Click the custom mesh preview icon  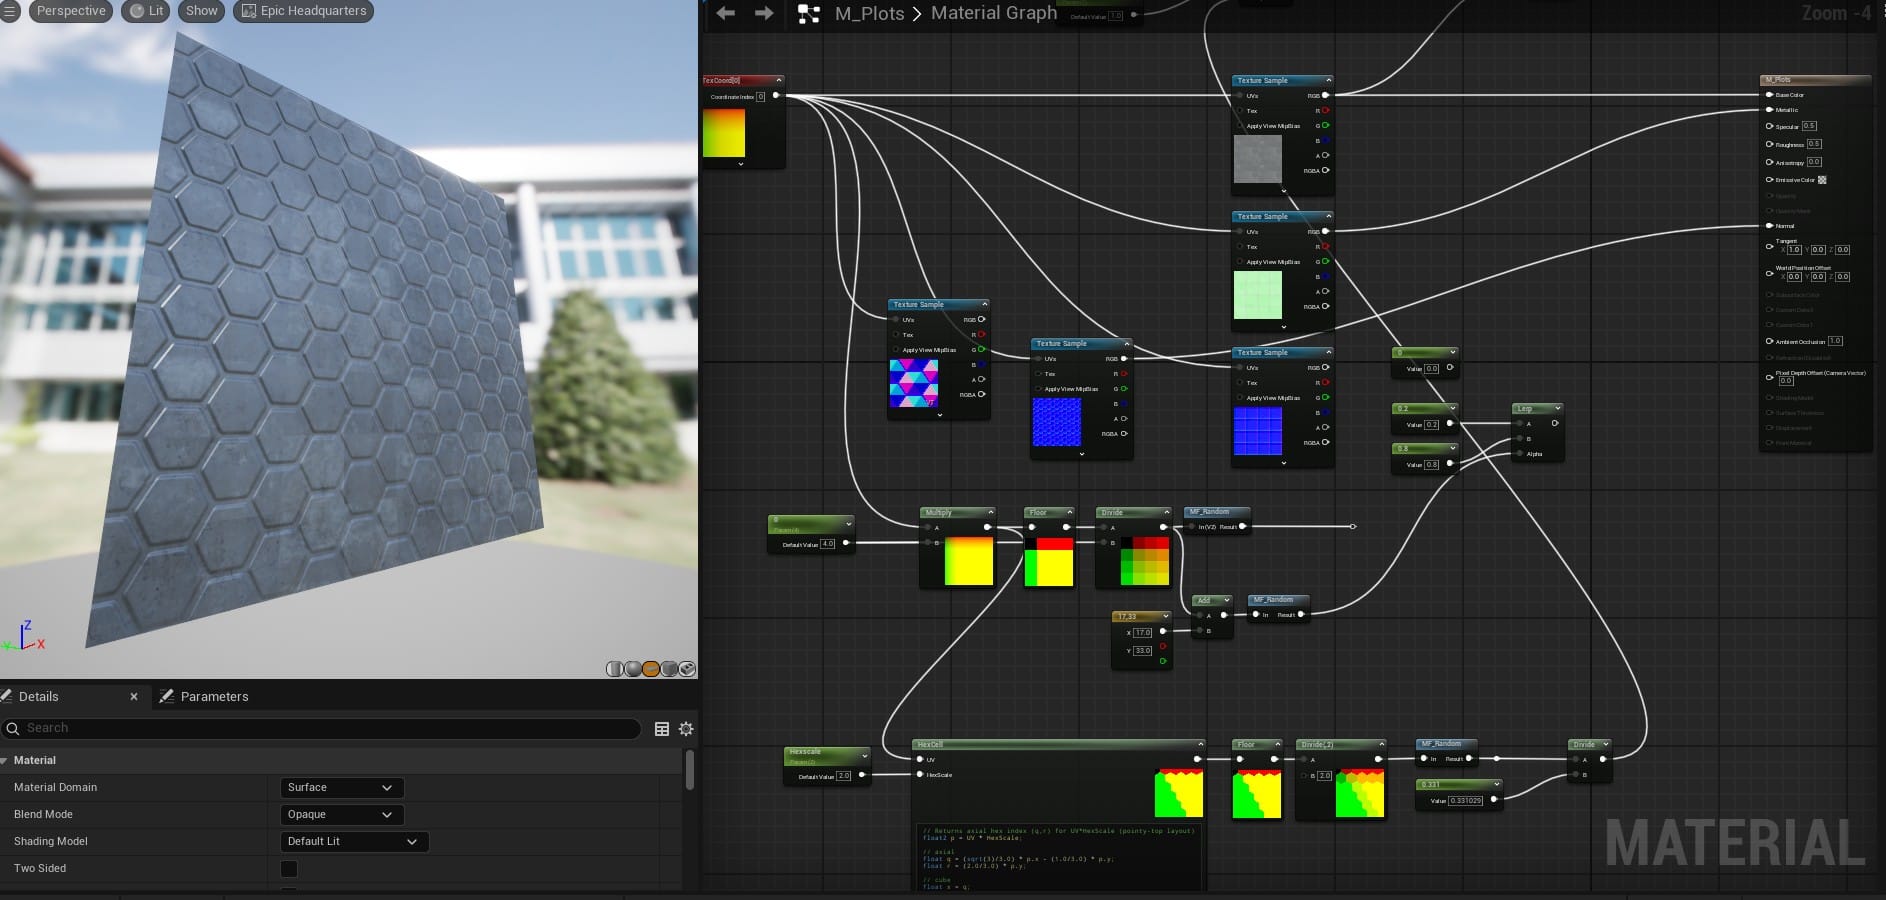(x=687, y=669)
